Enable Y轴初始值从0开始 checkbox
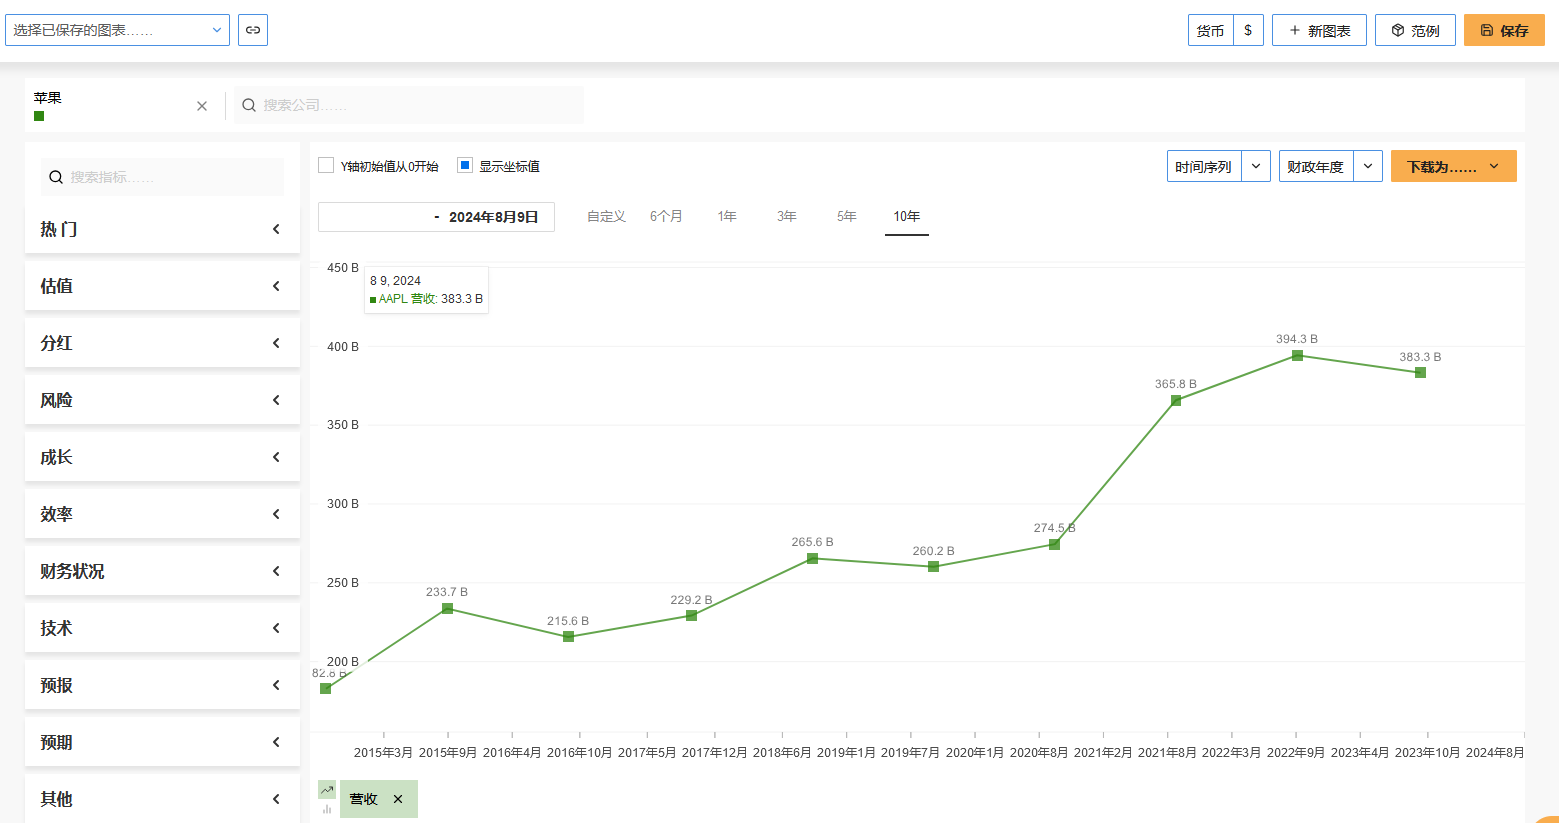1559x823 pixels. pos(326,166)
